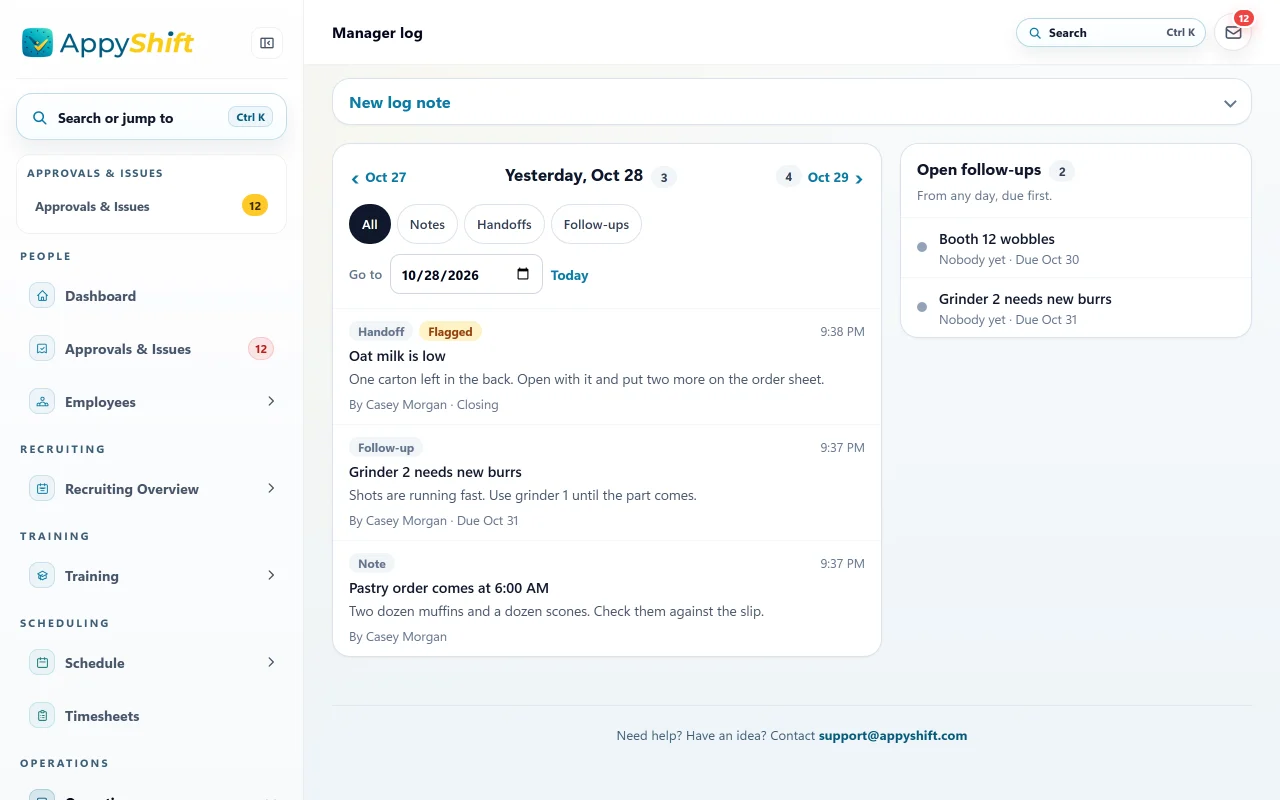Click the Grinder 2 log entry titled in the day list
Screen dimensions: 1280x800
(x=435, y=472)
